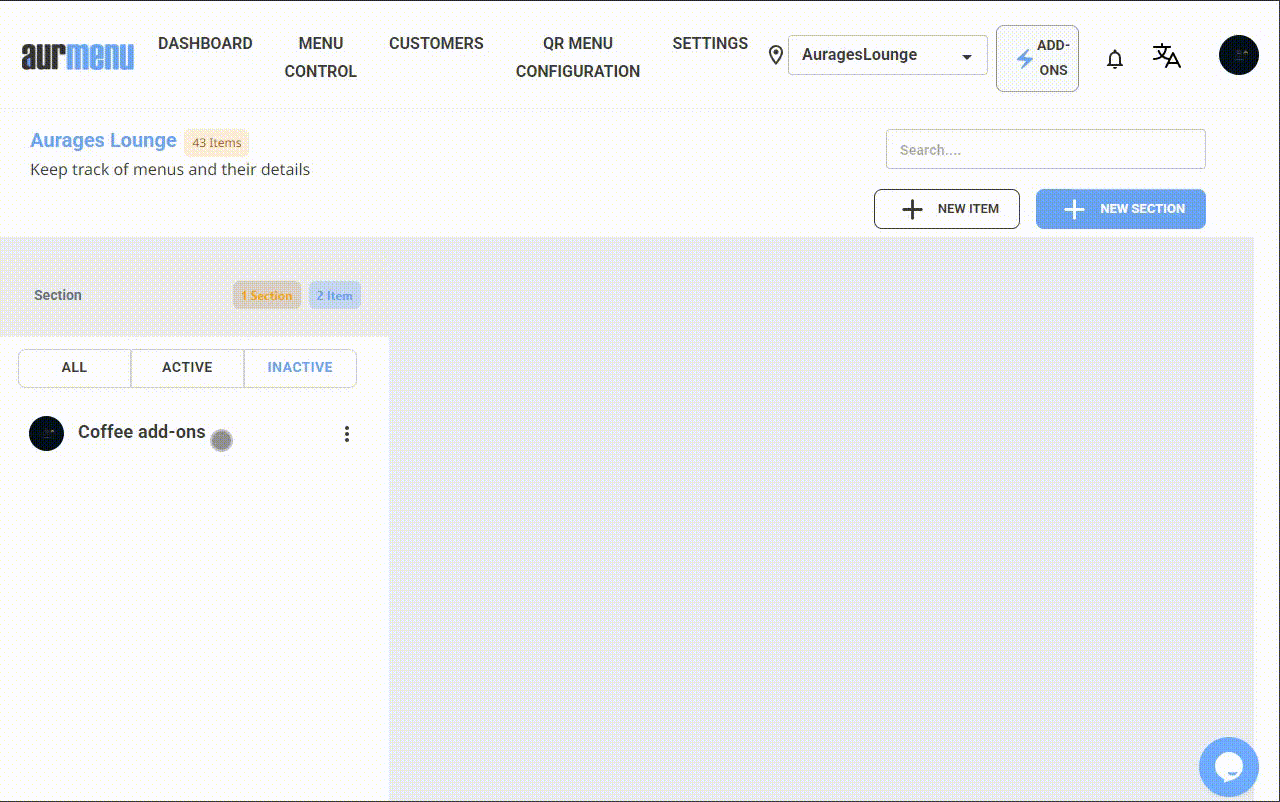This screenshot has width=1280, height=802.
Task: Open the notifications bell
Action: point(1114,59)
